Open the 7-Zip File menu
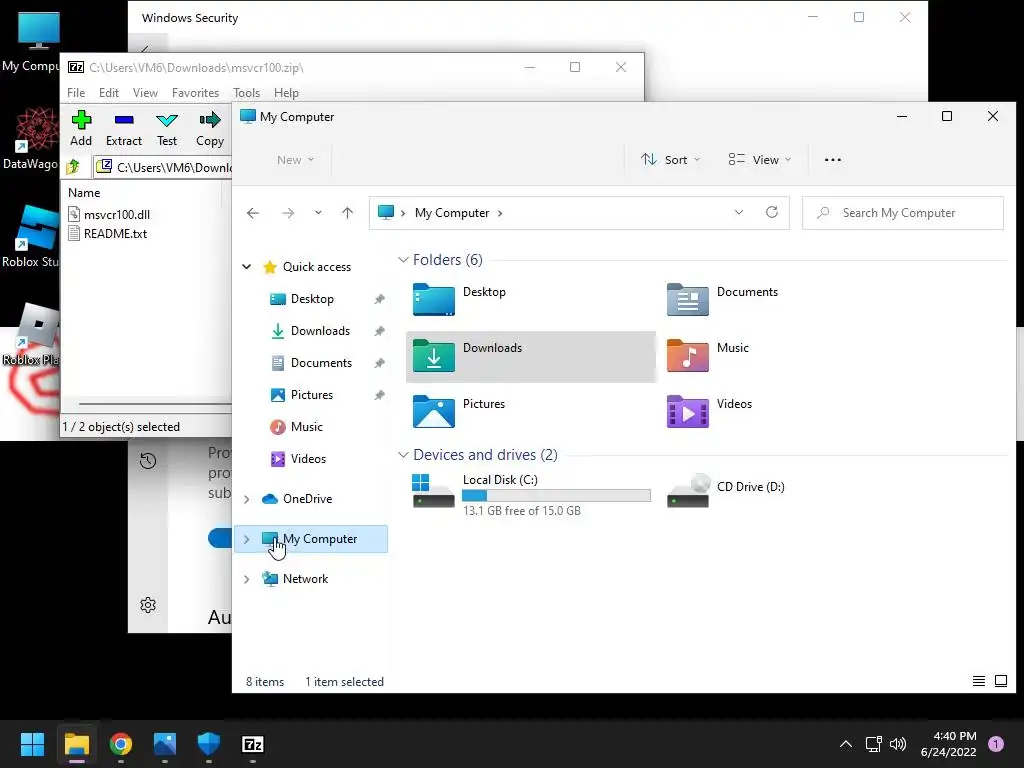1024x768 pixels. point(76,93)
